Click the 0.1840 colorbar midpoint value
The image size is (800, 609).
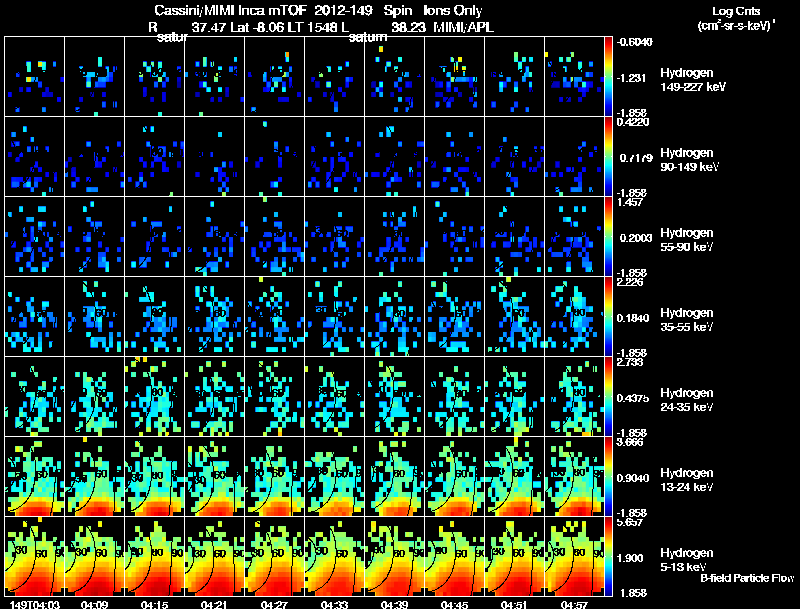(x=633, y=318)
